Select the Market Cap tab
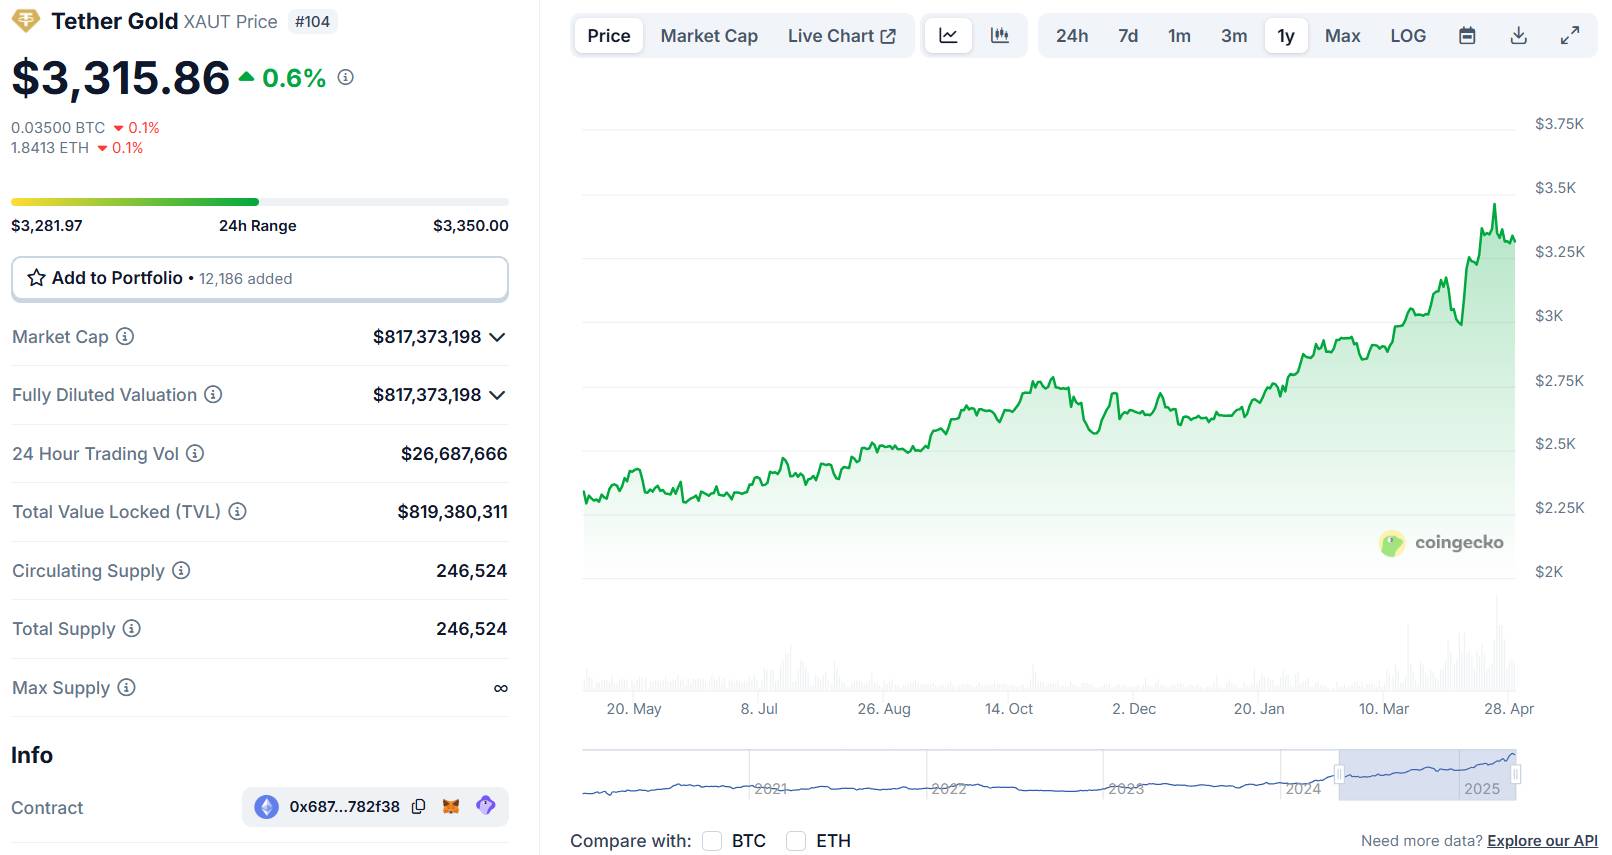This screenshot has width=1612, height=855. tap(709, 36)
